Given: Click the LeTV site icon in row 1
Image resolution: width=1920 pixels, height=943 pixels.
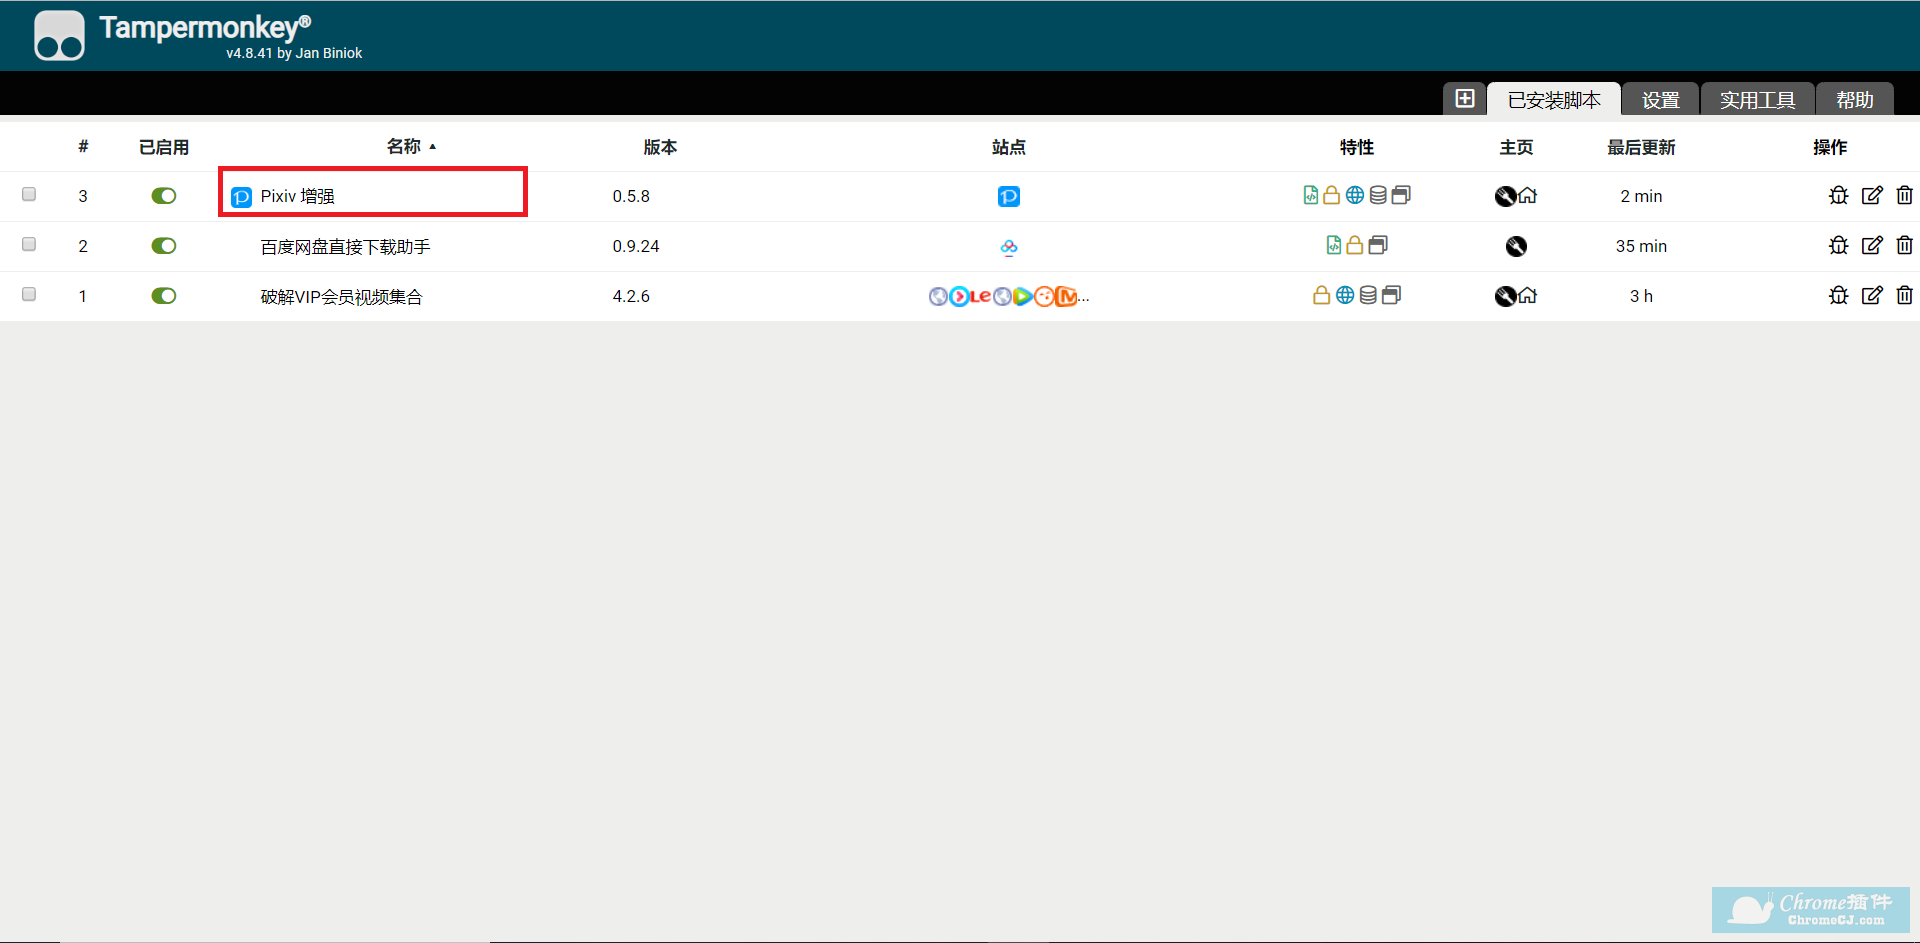Looking at the screenshot, I should coord(980,297).
